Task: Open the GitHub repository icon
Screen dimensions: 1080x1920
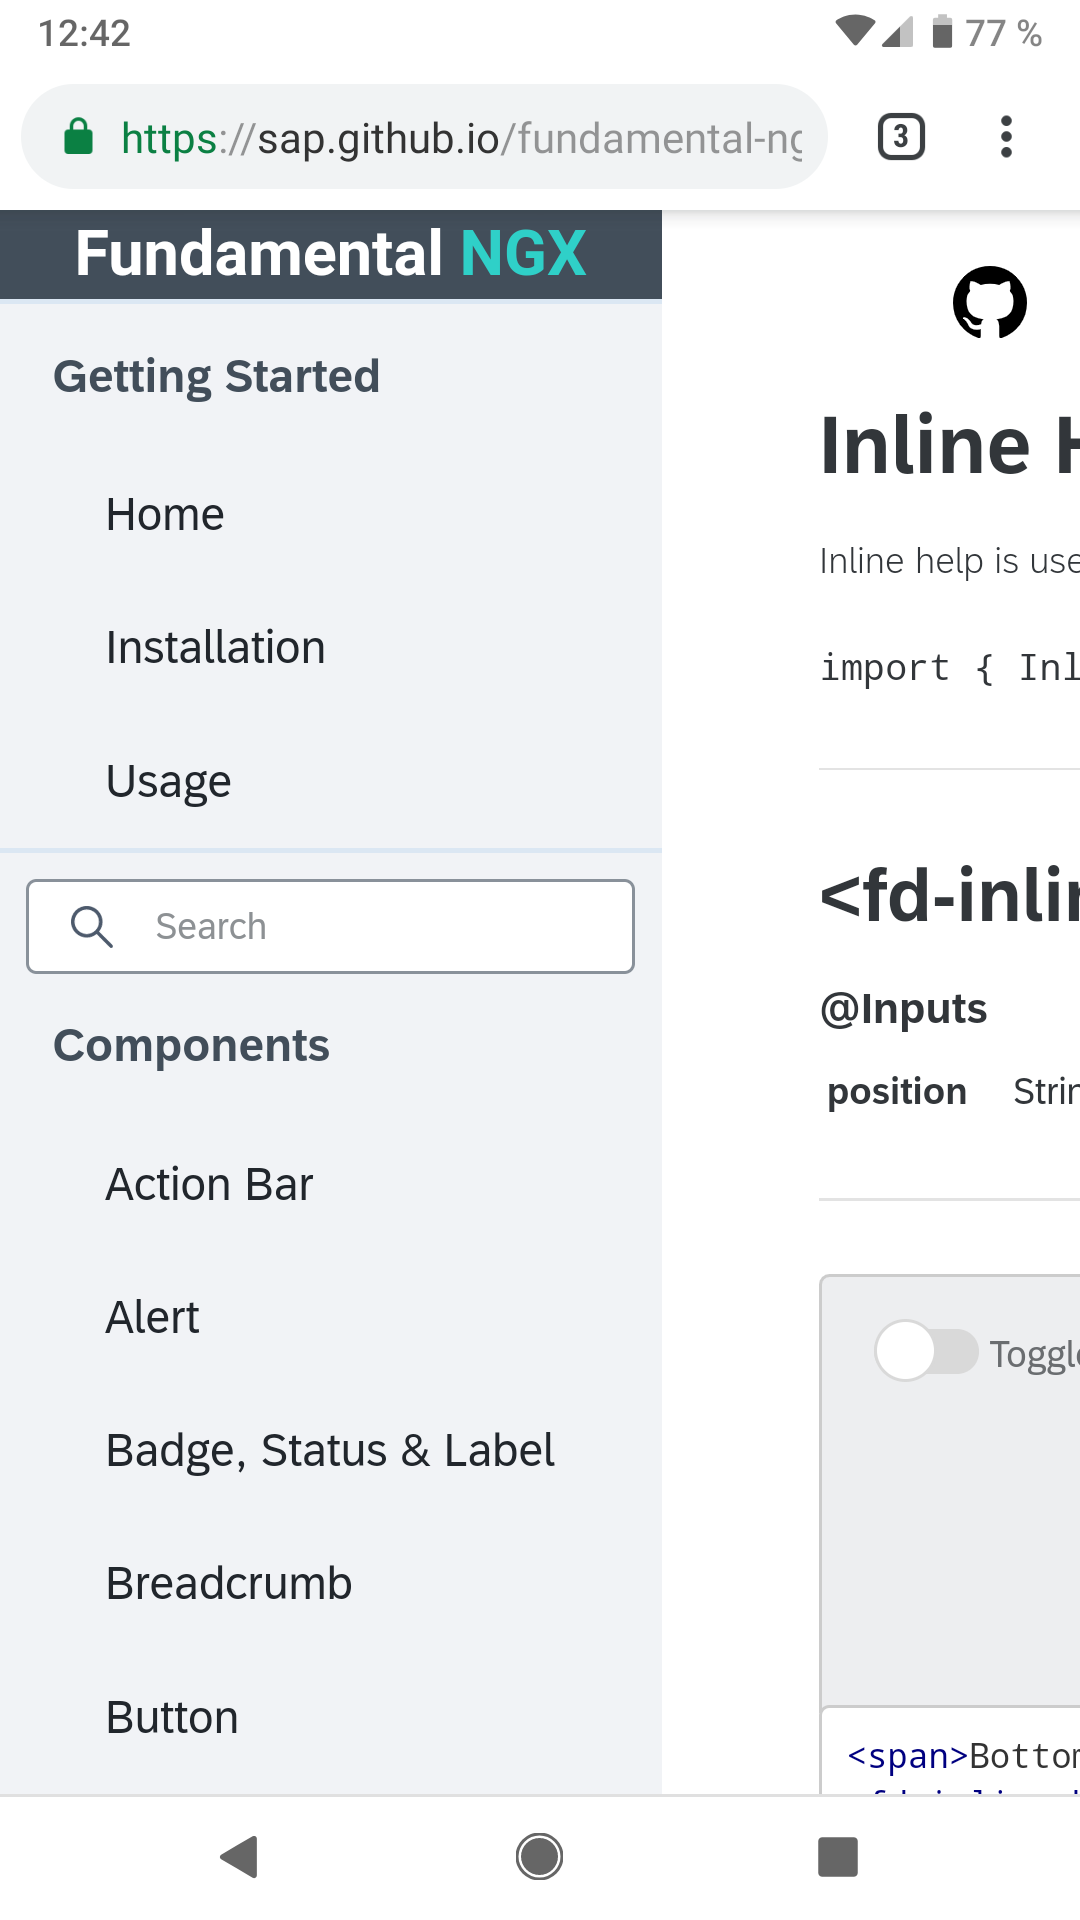Action: coord(990,302)
